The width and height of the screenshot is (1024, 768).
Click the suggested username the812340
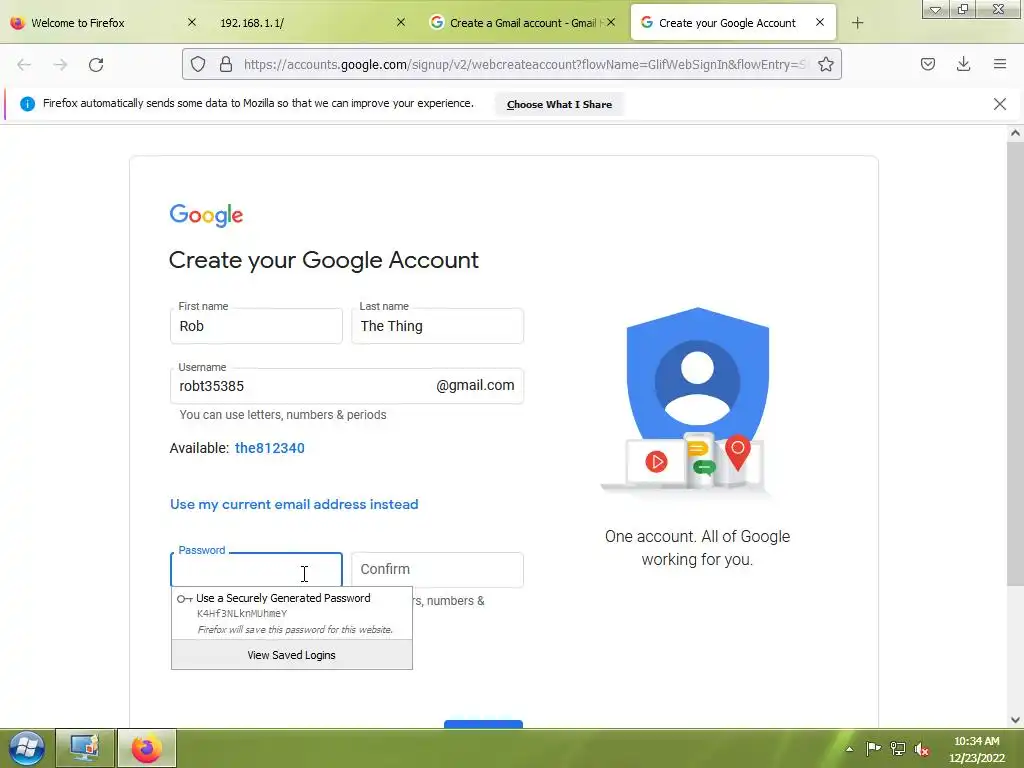pyautogui.click(x=270, y=448)
